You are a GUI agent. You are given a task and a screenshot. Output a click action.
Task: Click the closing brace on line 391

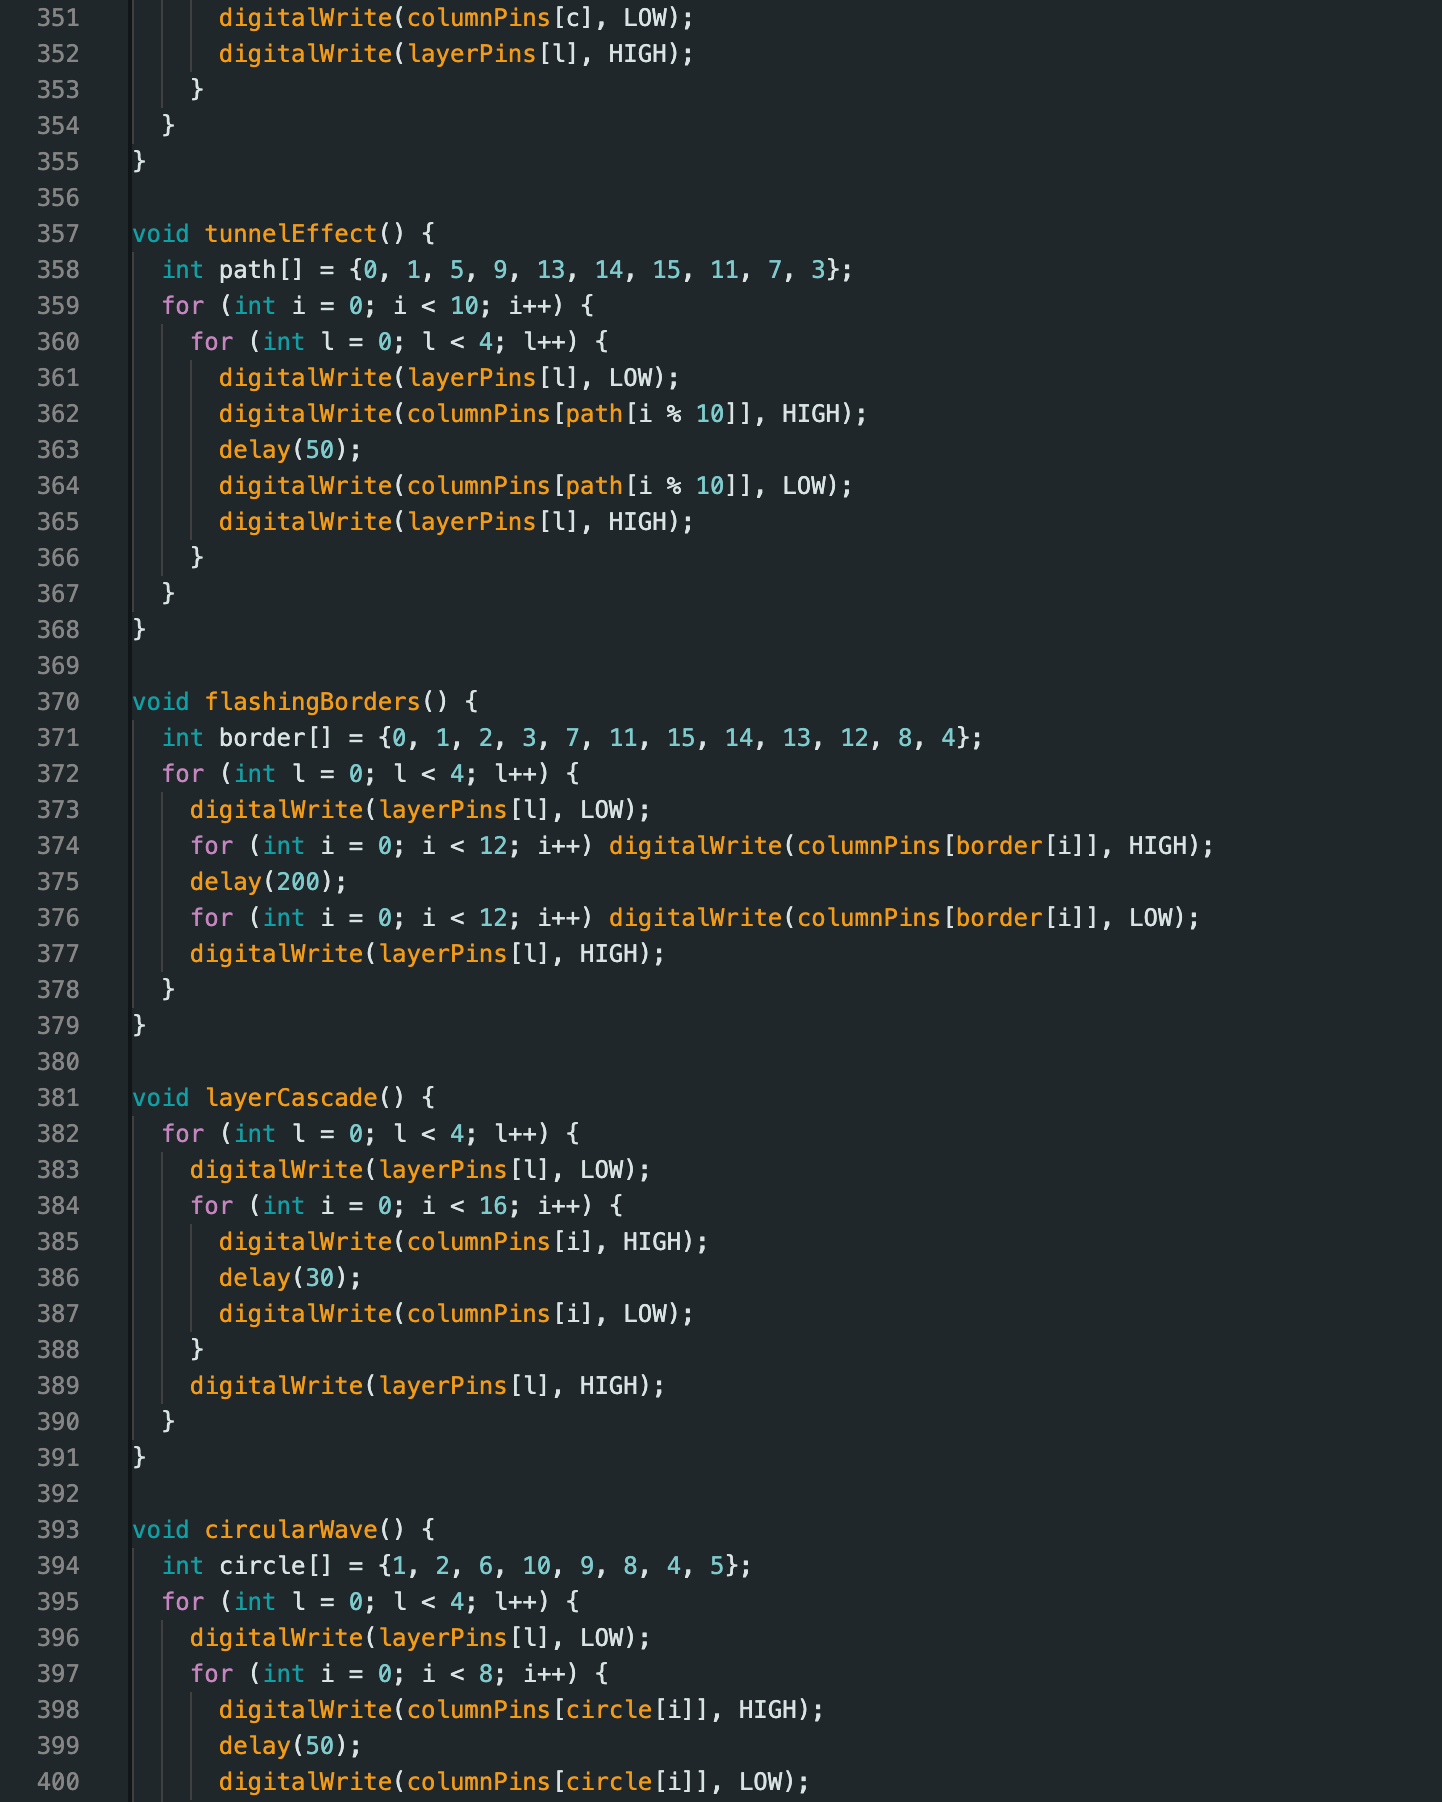click(x=139, y=1458)
